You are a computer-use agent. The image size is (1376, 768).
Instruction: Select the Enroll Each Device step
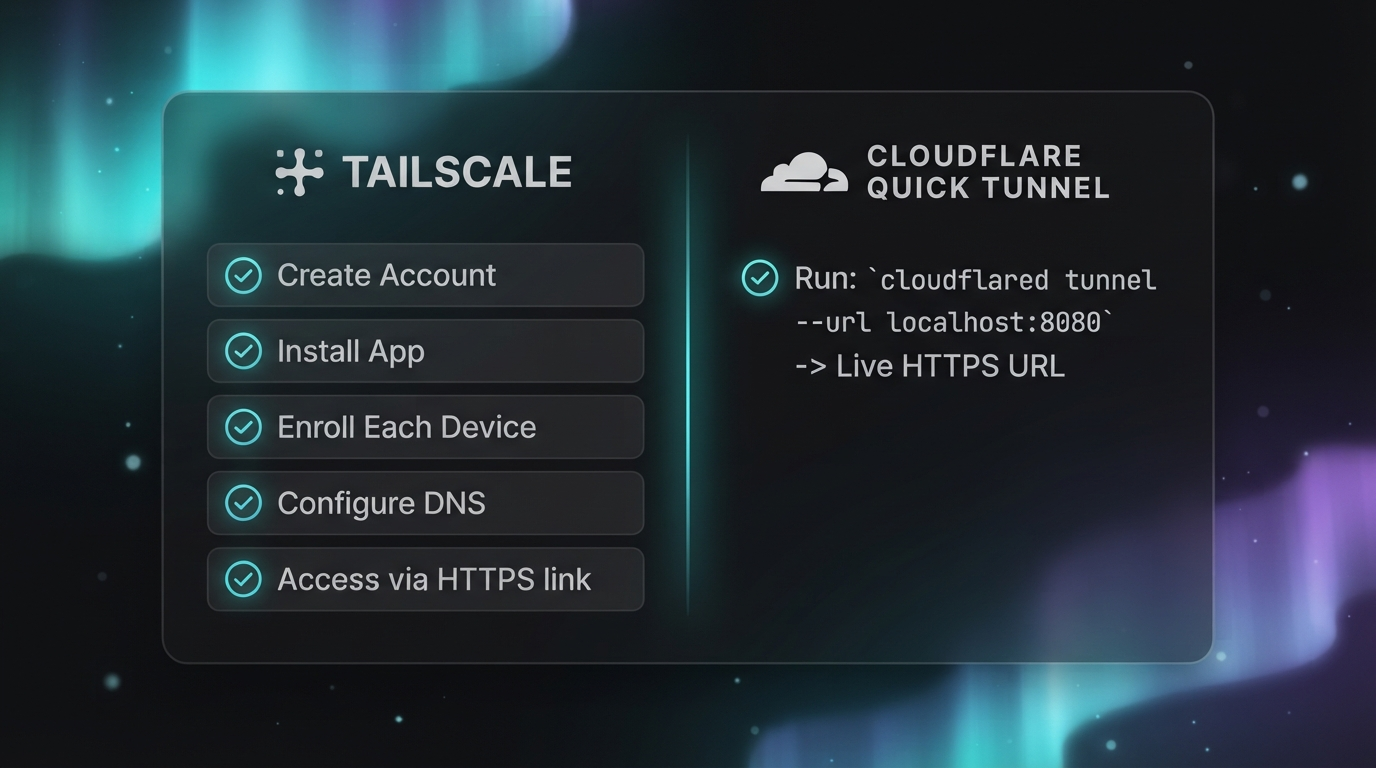coord(426,427)
